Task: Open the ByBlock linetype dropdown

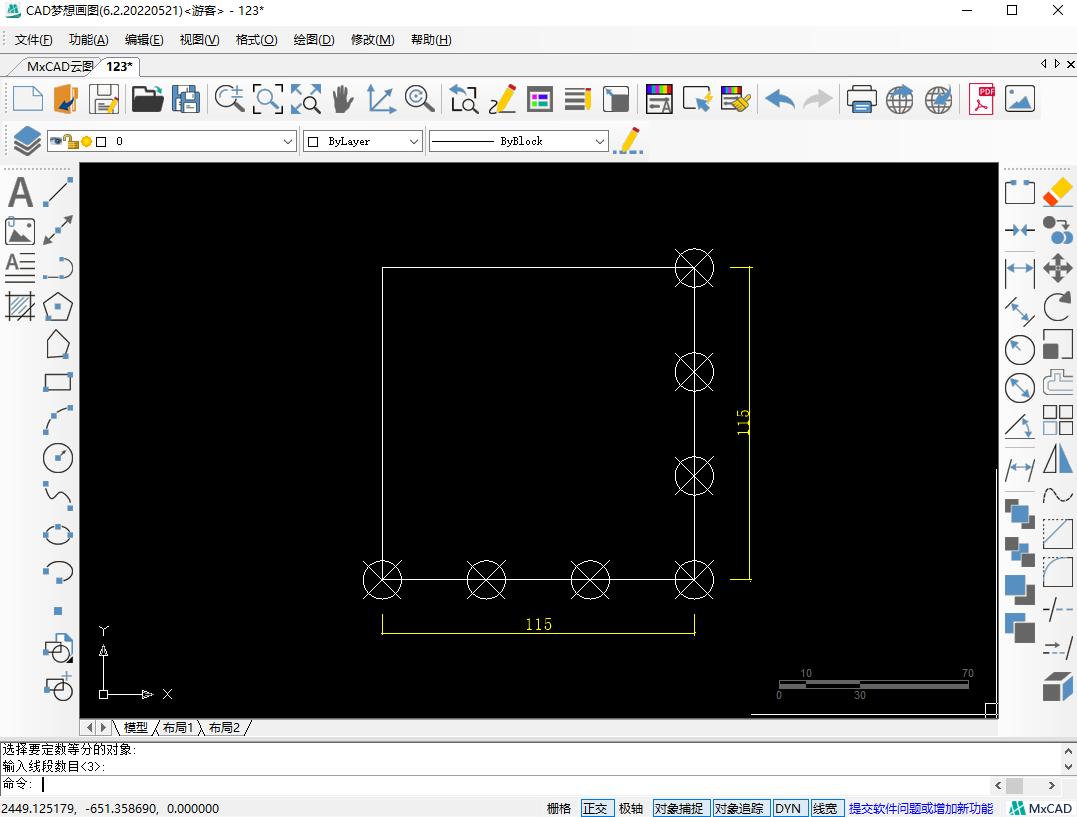Action: pyautogui.click(x=600, y=141)
